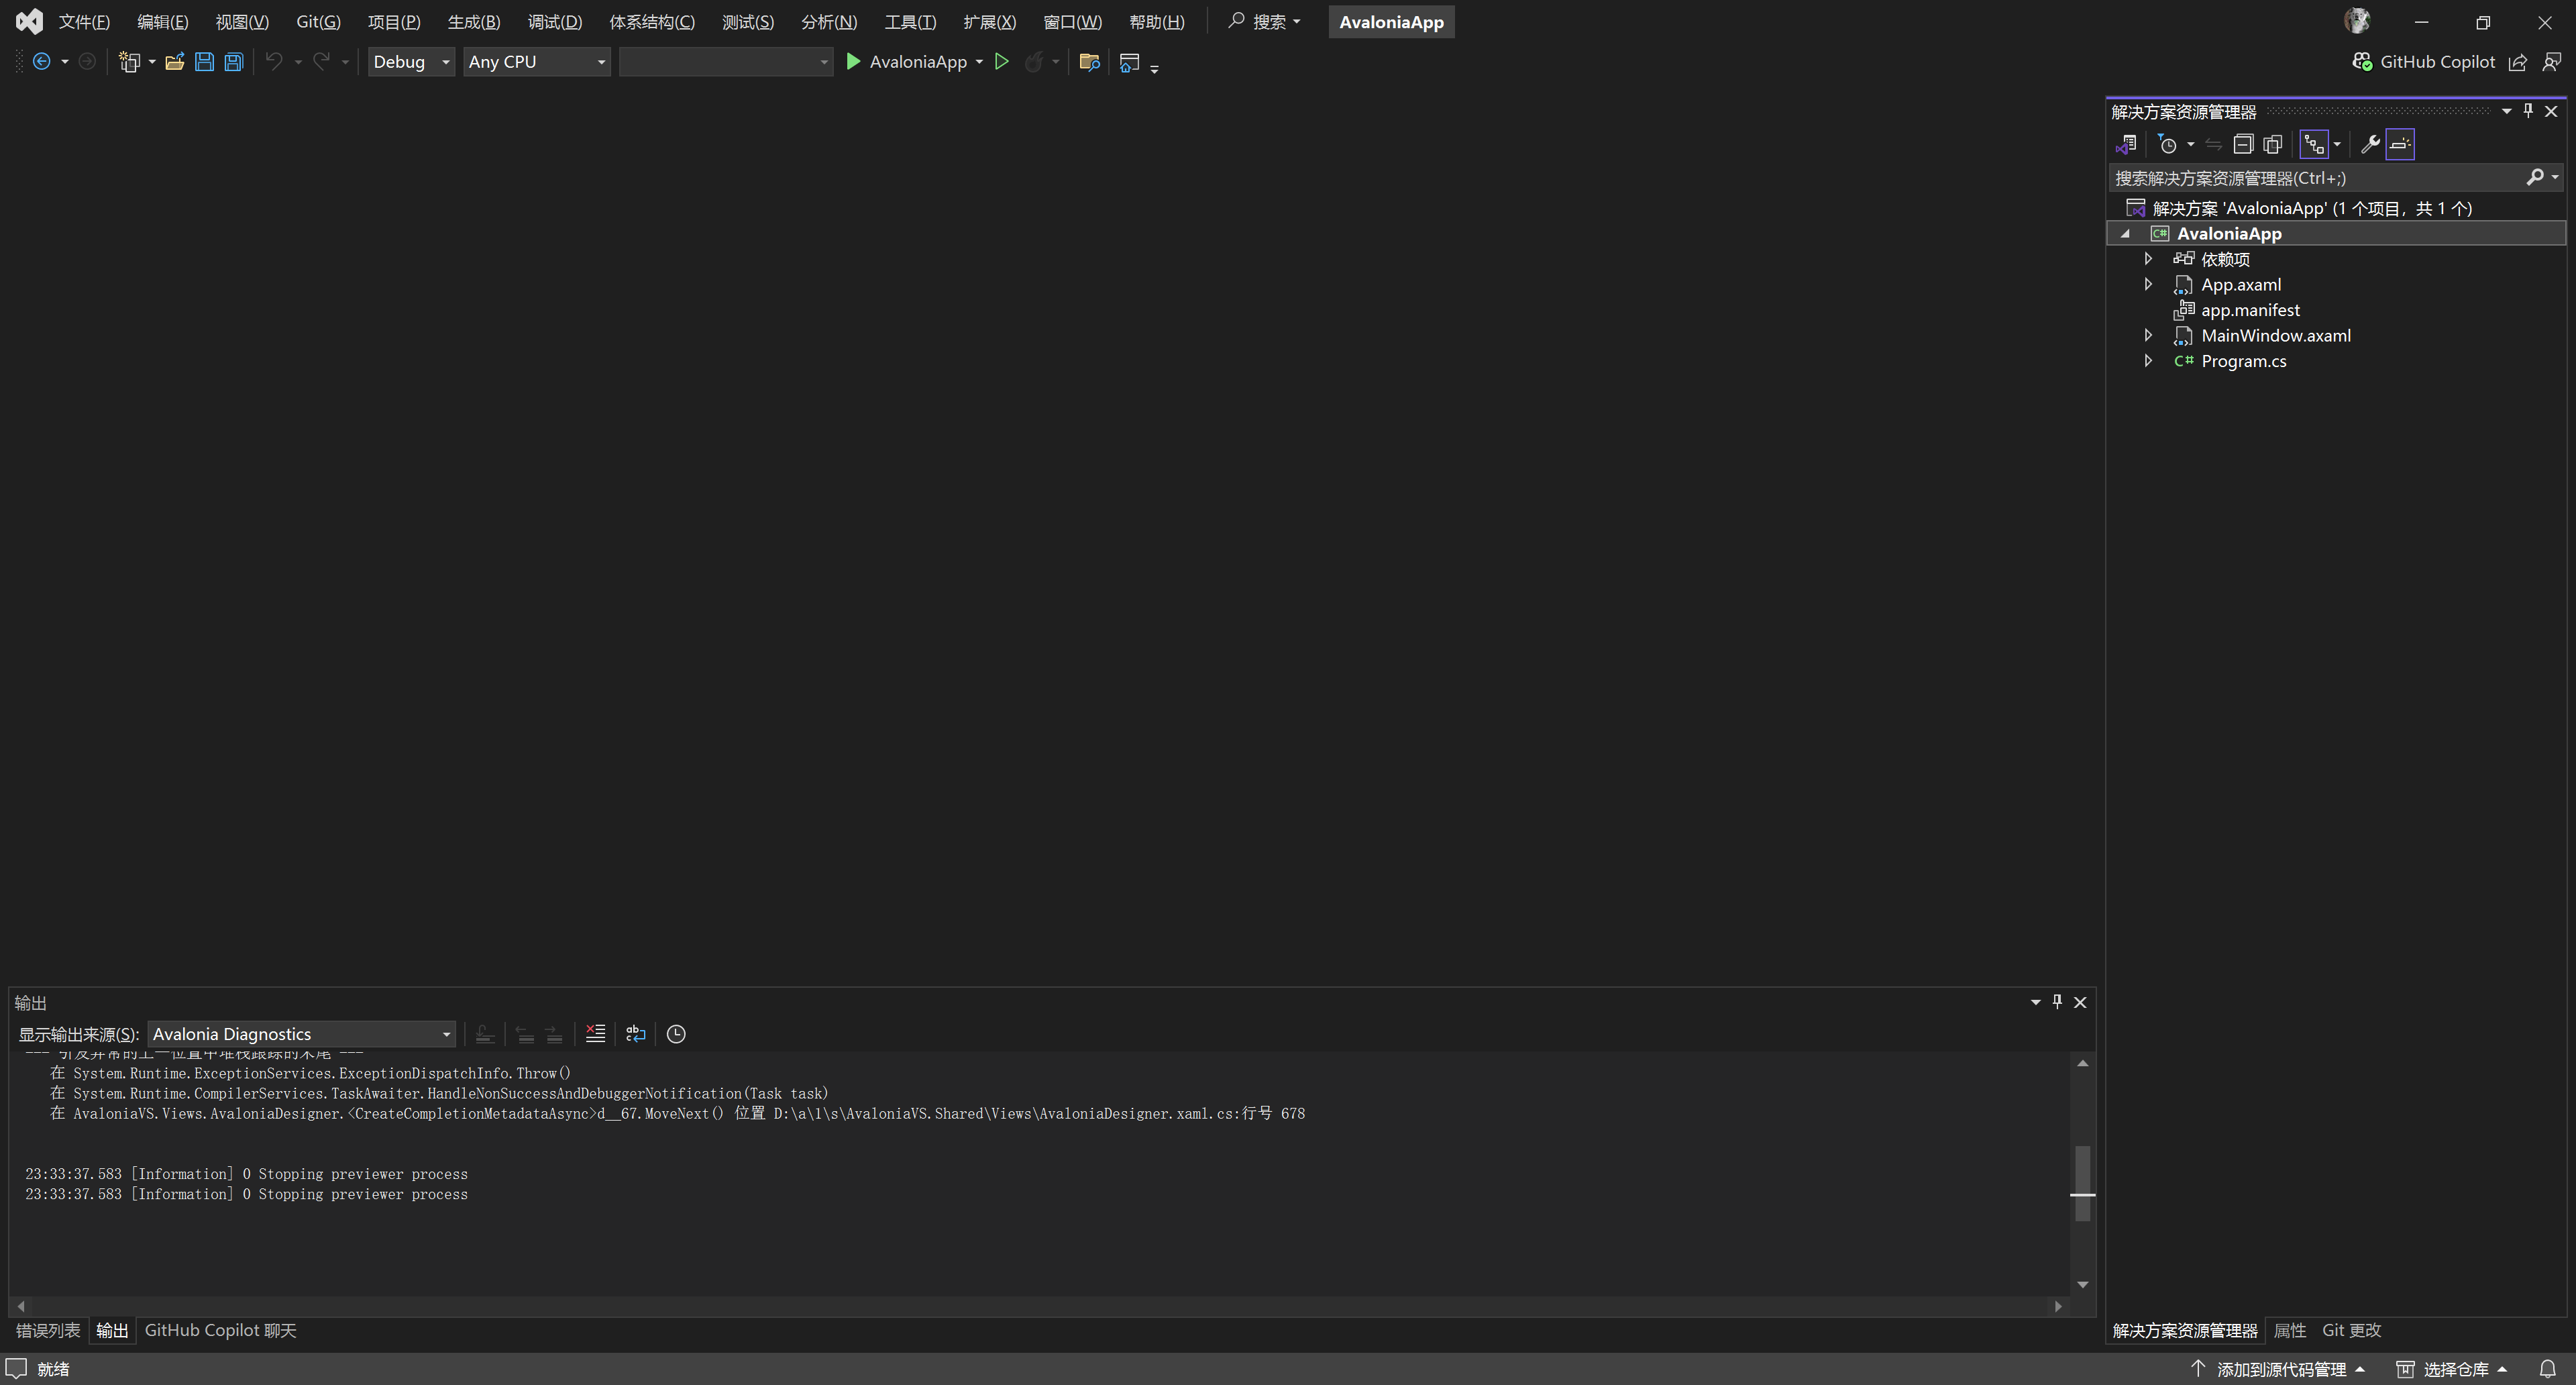Expand the MainWindow.axaml node

click(2148, 336)
